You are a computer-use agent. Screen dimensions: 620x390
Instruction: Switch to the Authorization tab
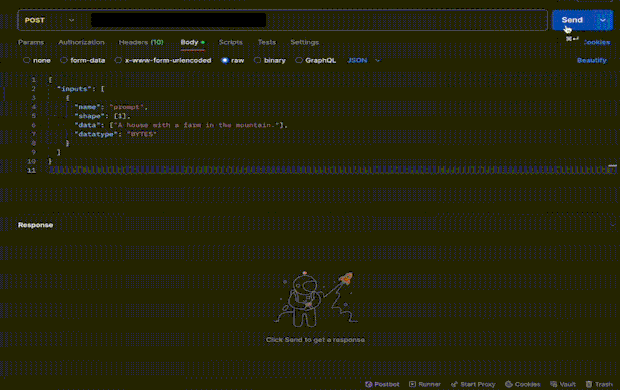coord(81,42)
